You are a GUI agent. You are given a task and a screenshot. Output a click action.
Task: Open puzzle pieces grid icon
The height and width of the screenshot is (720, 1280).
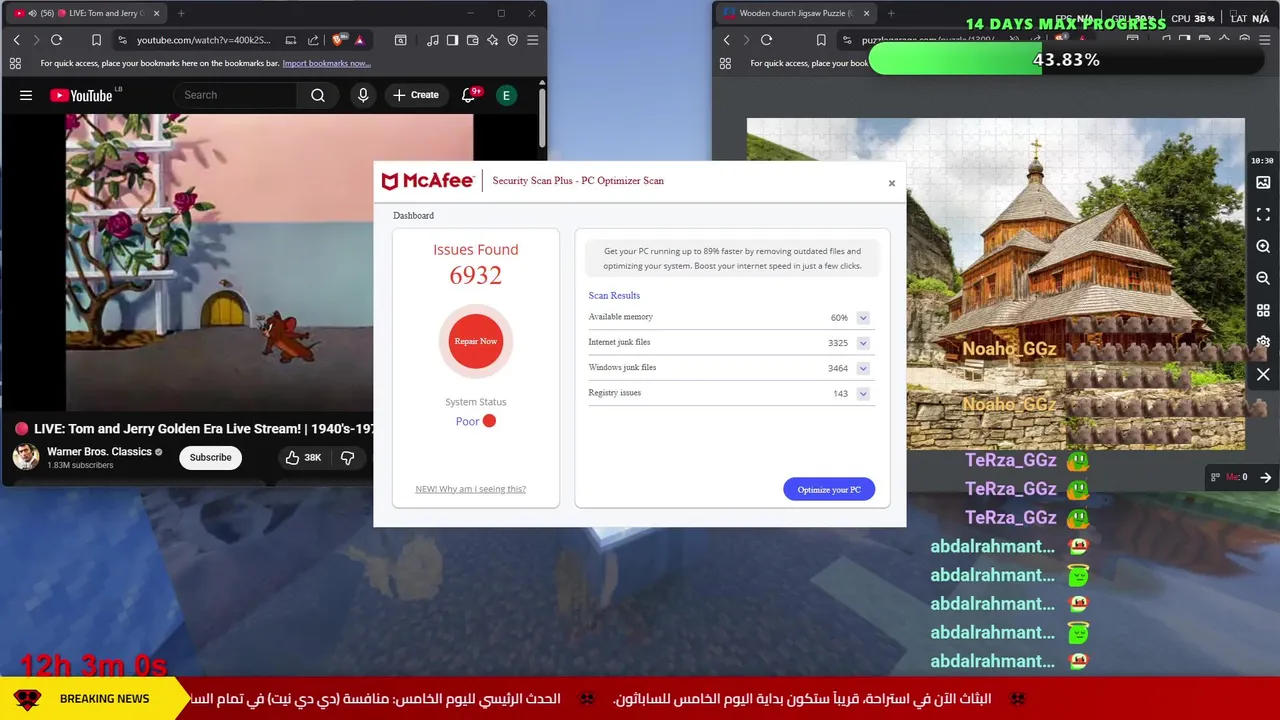click(1263, 310)
